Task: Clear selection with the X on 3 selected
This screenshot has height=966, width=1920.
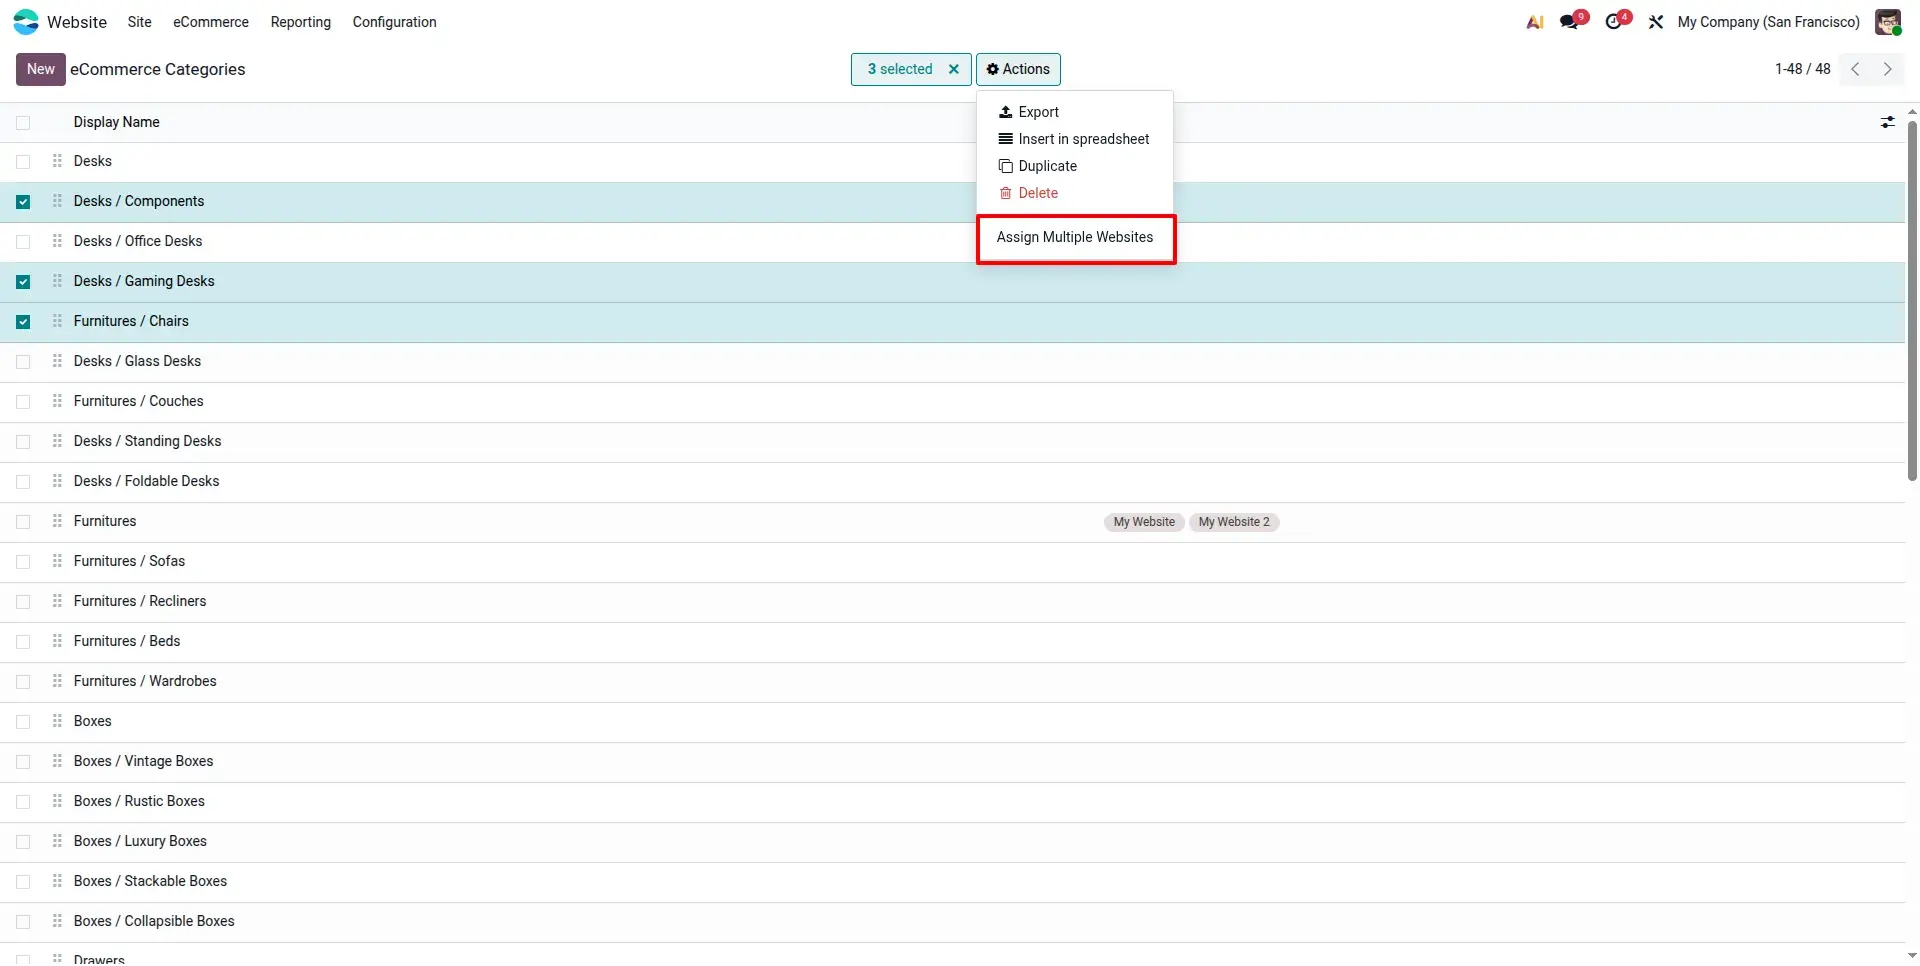Action: [954, 69]
